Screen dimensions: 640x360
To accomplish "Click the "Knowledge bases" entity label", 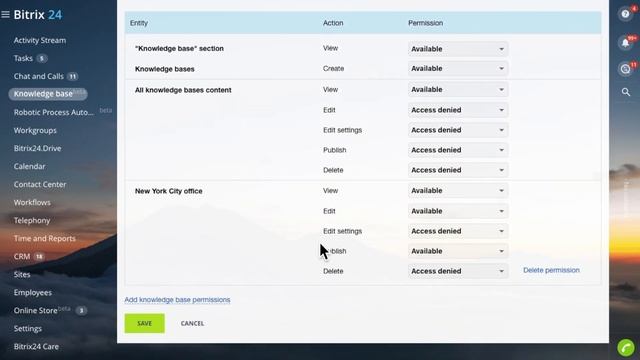I will click(x=164, y=69).
